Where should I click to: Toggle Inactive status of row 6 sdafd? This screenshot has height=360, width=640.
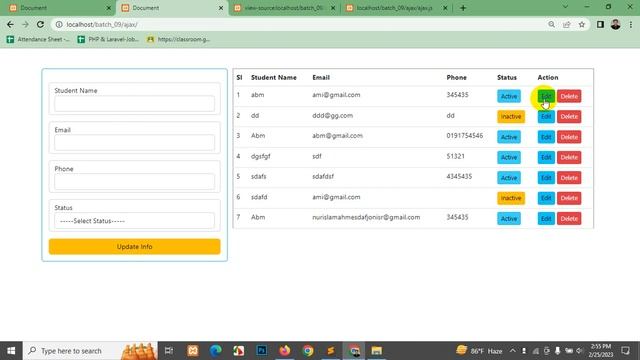click(x=511, y=198)
